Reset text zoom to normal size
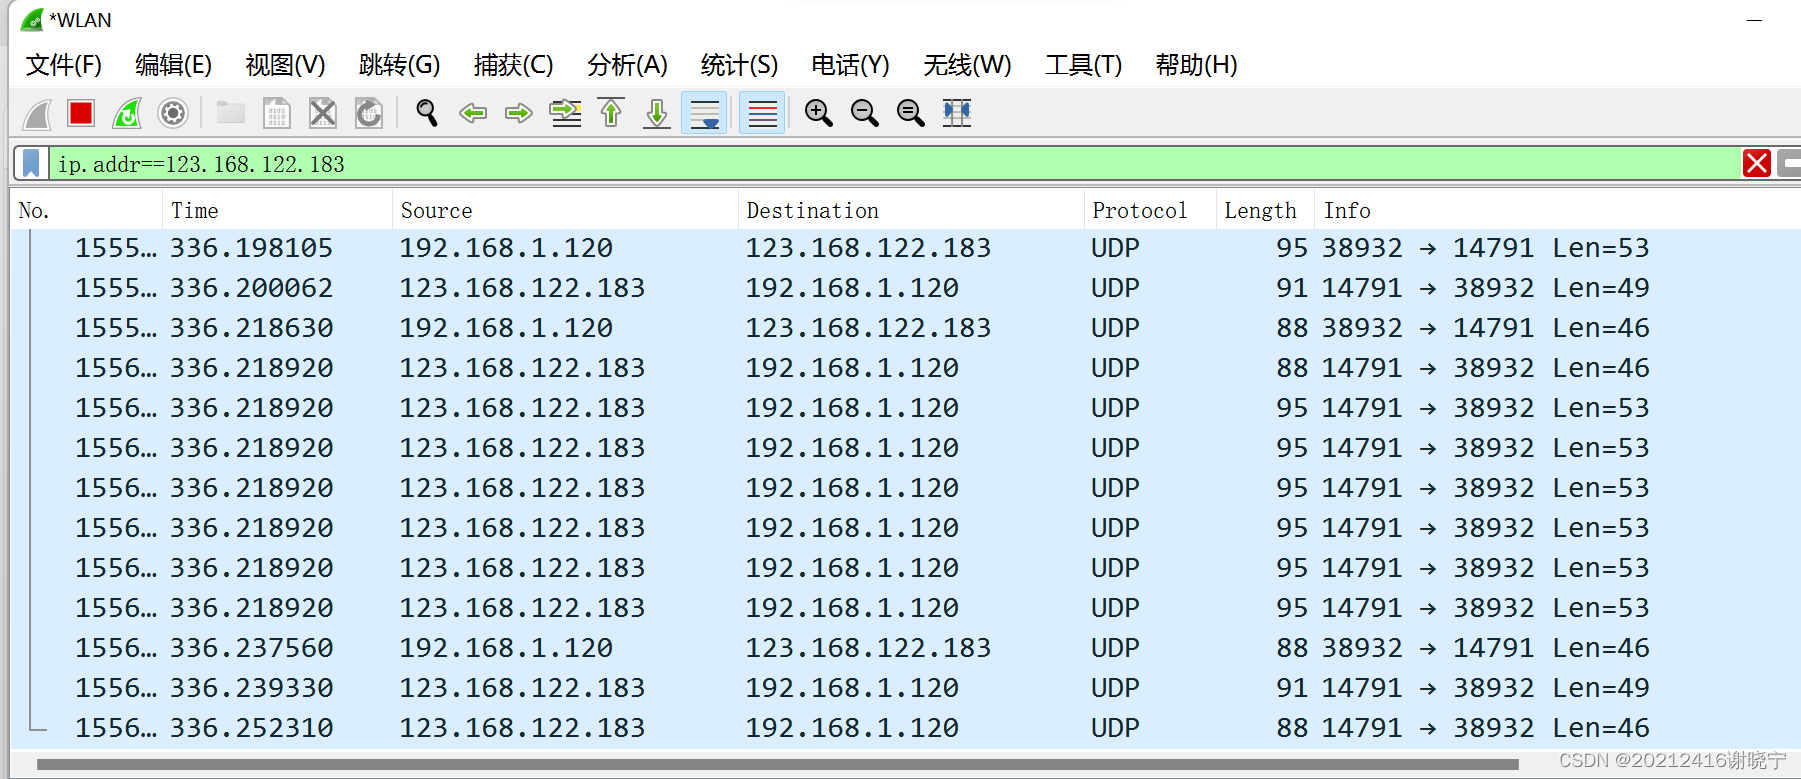 point(911,113)
